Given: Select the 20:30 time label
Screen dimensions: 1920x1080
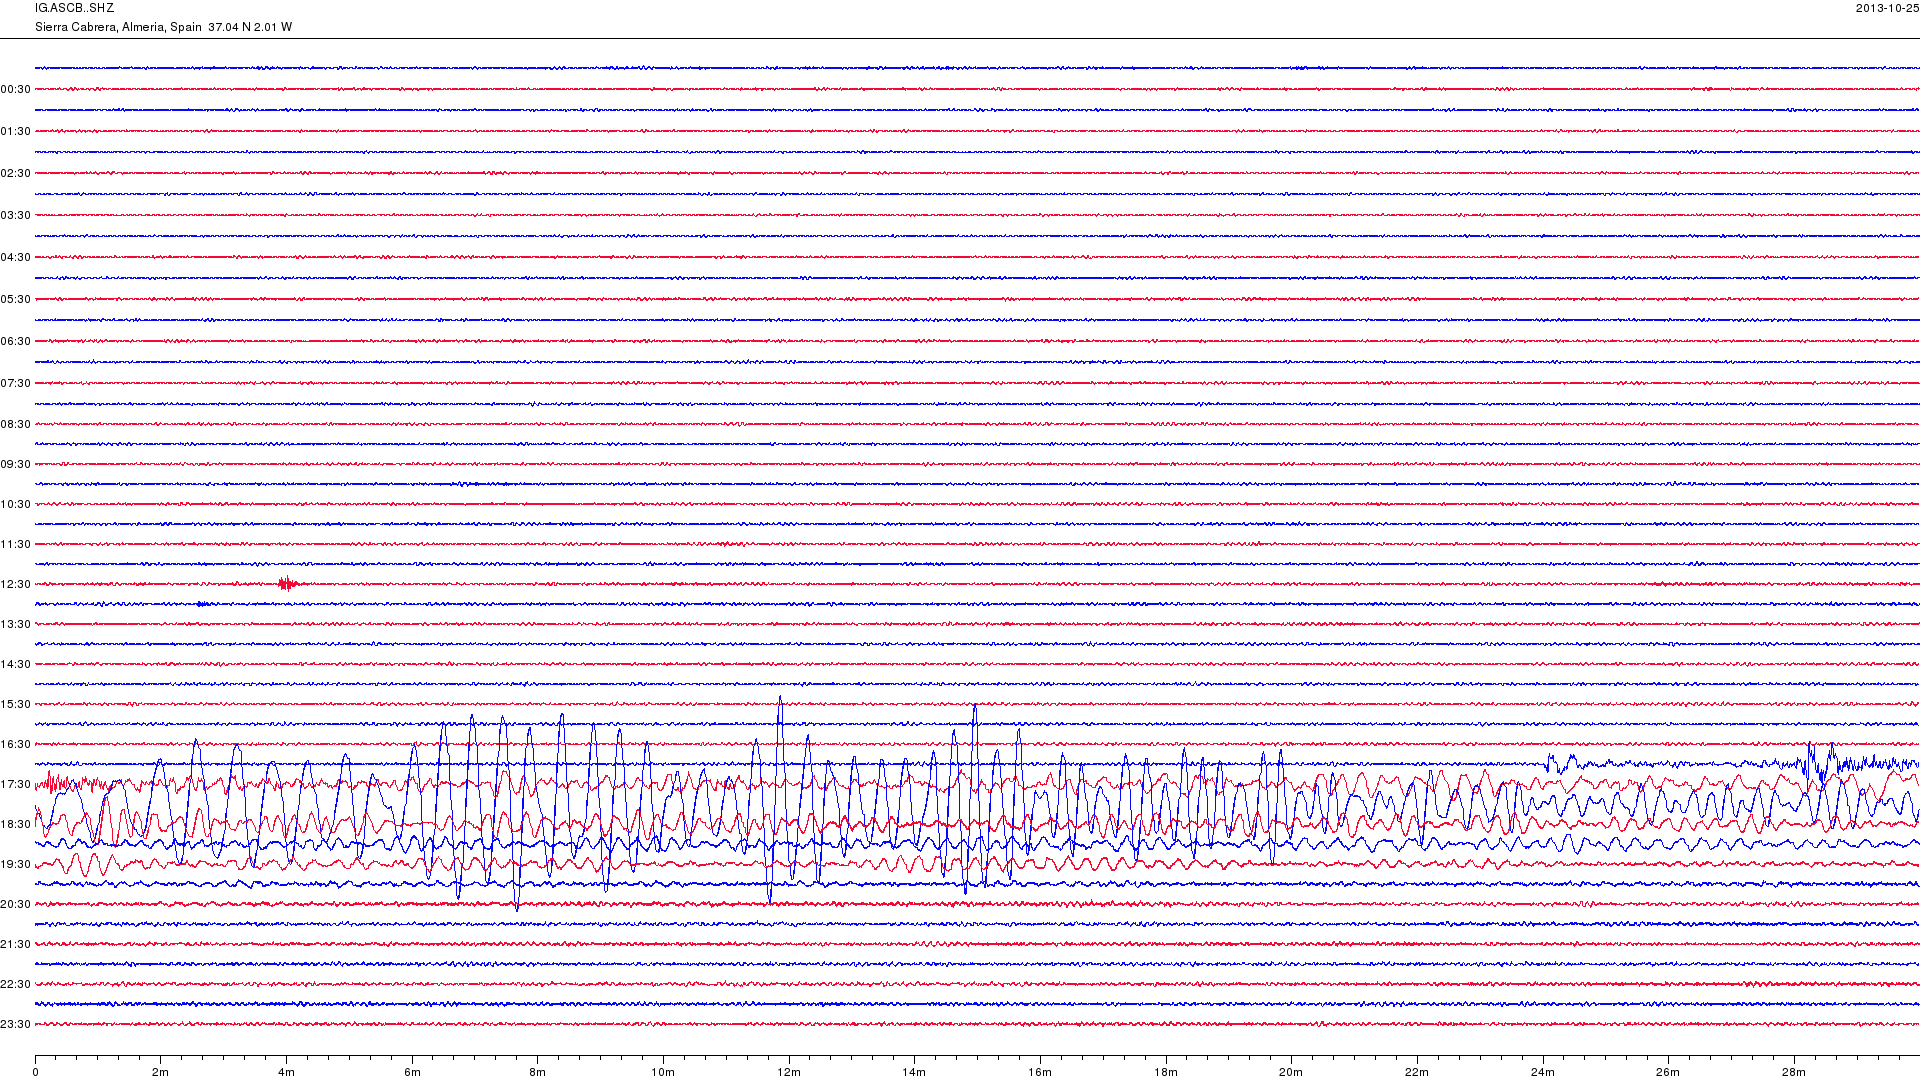Looking at the screenshot, I should (16, 905).
